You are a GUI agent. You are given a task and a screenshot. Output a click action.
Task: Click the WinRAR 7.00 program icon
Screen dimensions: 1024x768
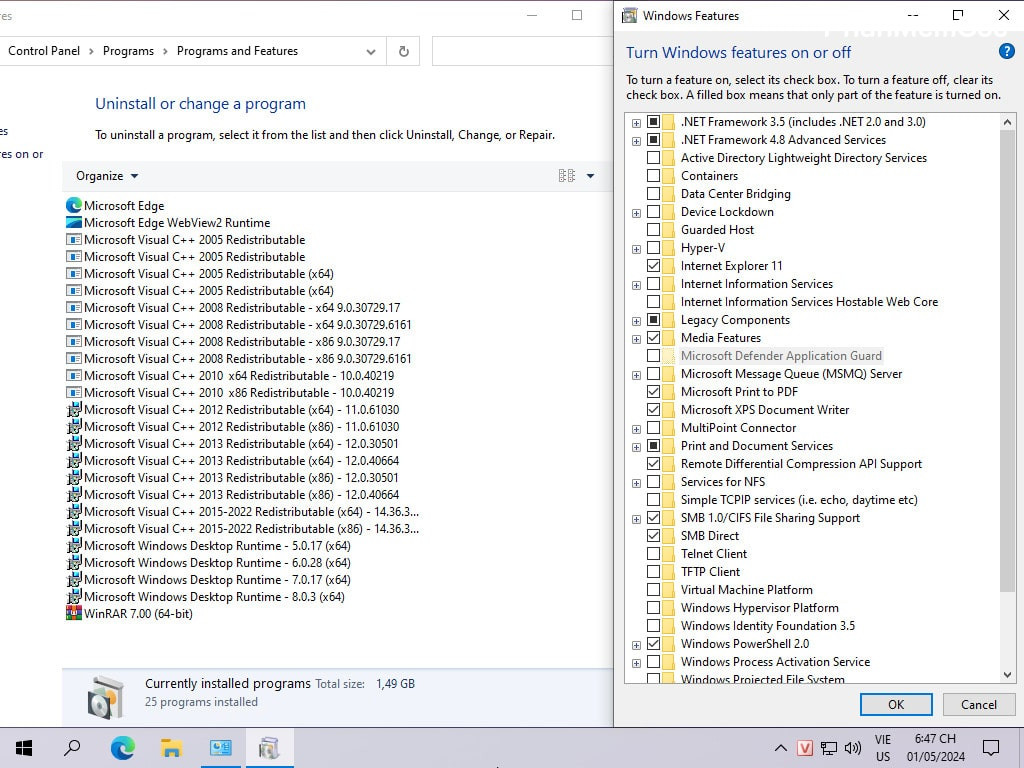point(74,614)
